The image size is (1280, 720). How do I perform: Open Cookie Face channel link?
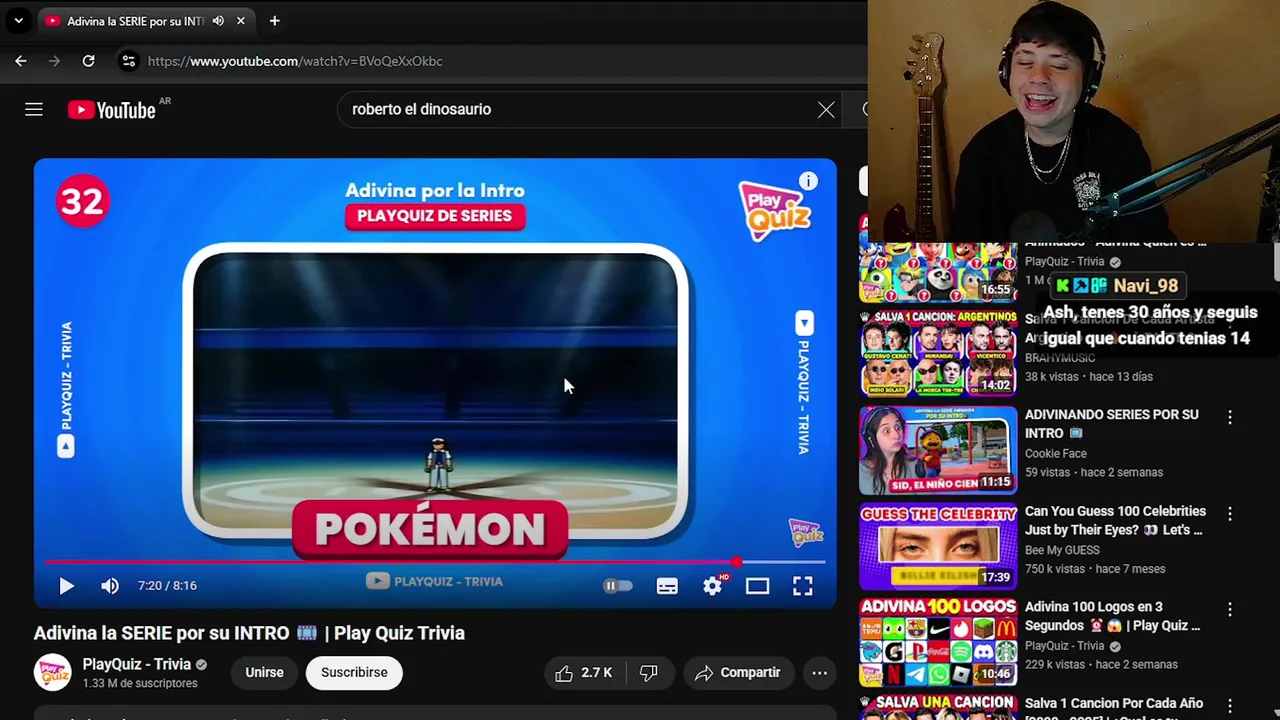[1055, 453]
